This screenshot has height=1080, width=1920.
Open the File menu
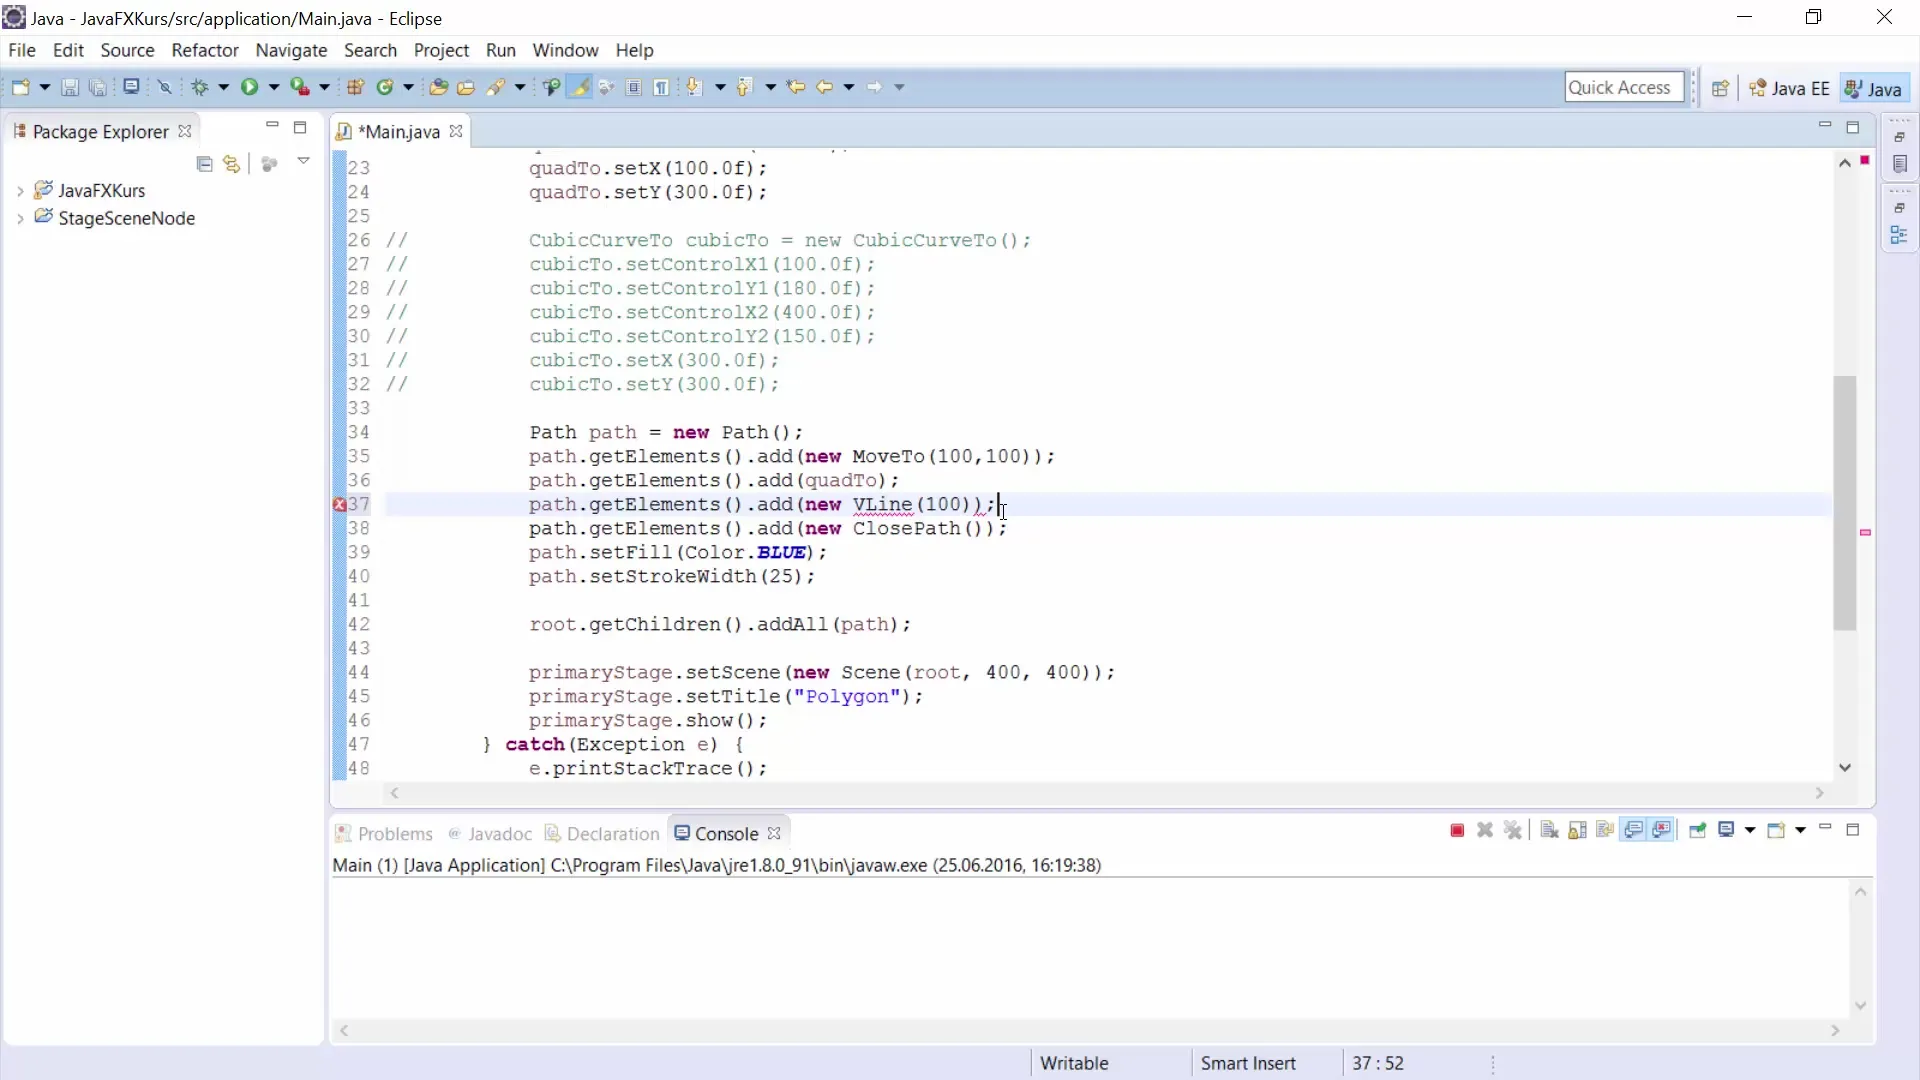[22, 50]
